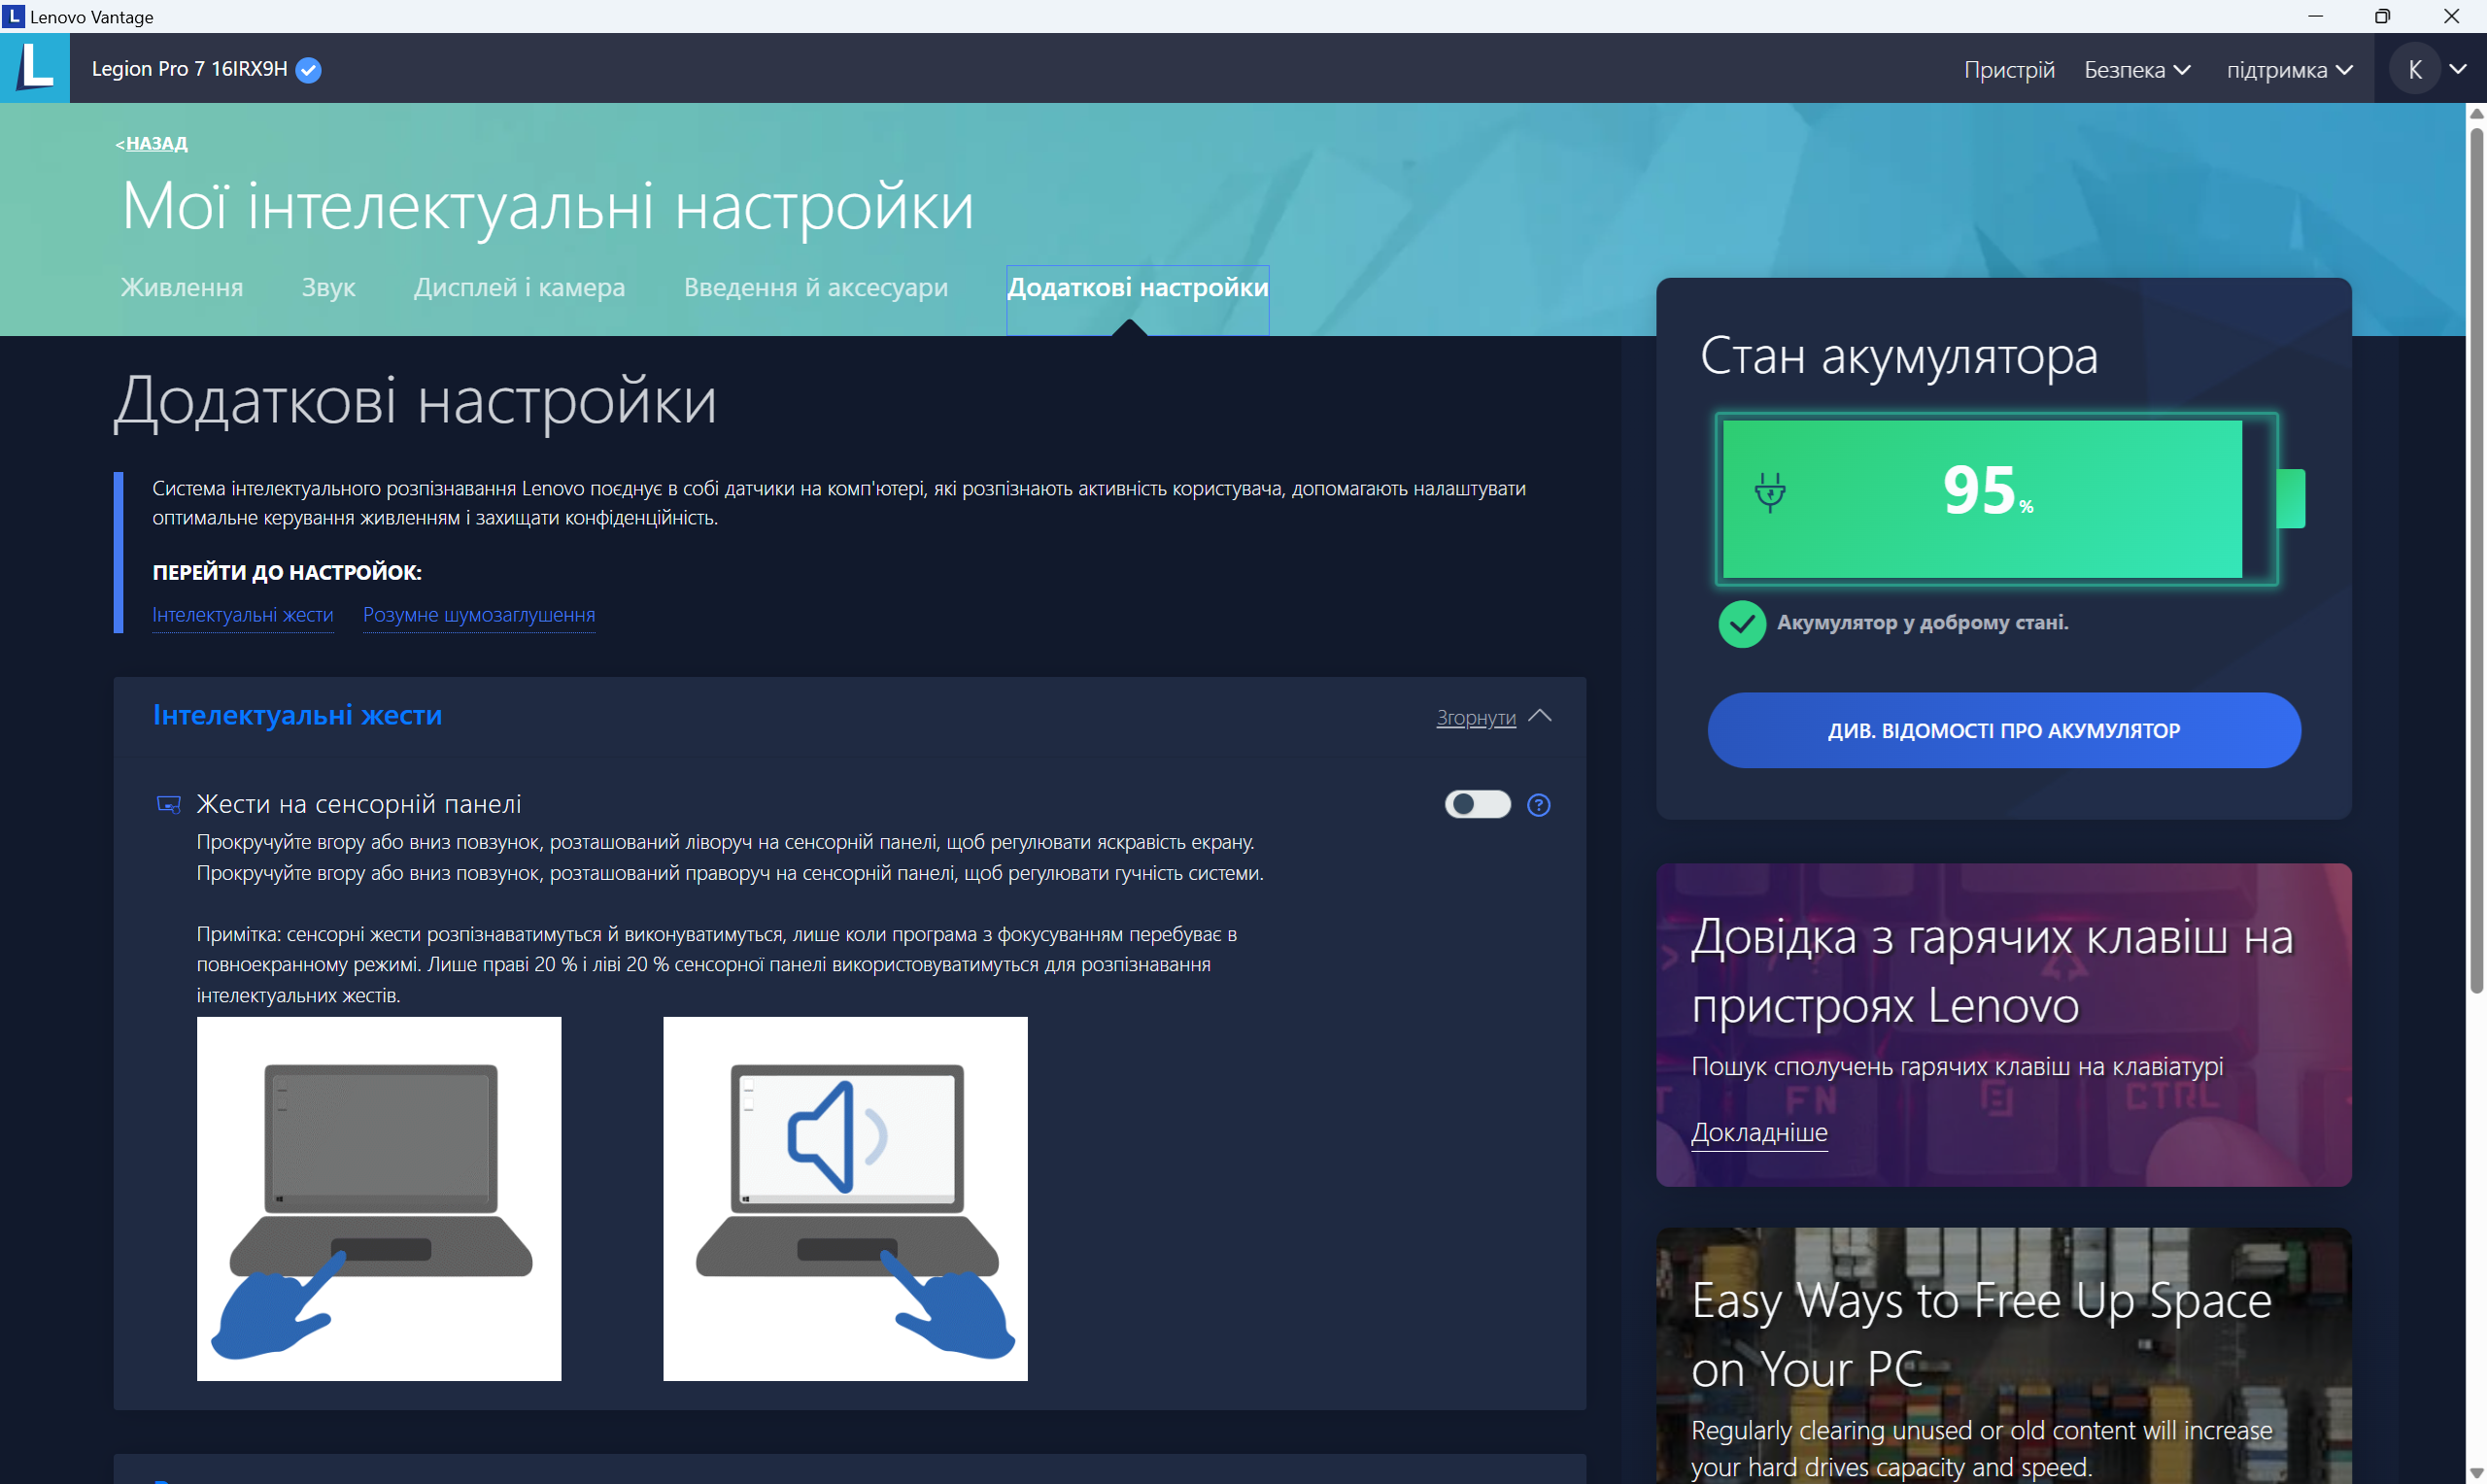
Task: Open the Безпека dropdown menu
Action: [x=2137, y=70]
